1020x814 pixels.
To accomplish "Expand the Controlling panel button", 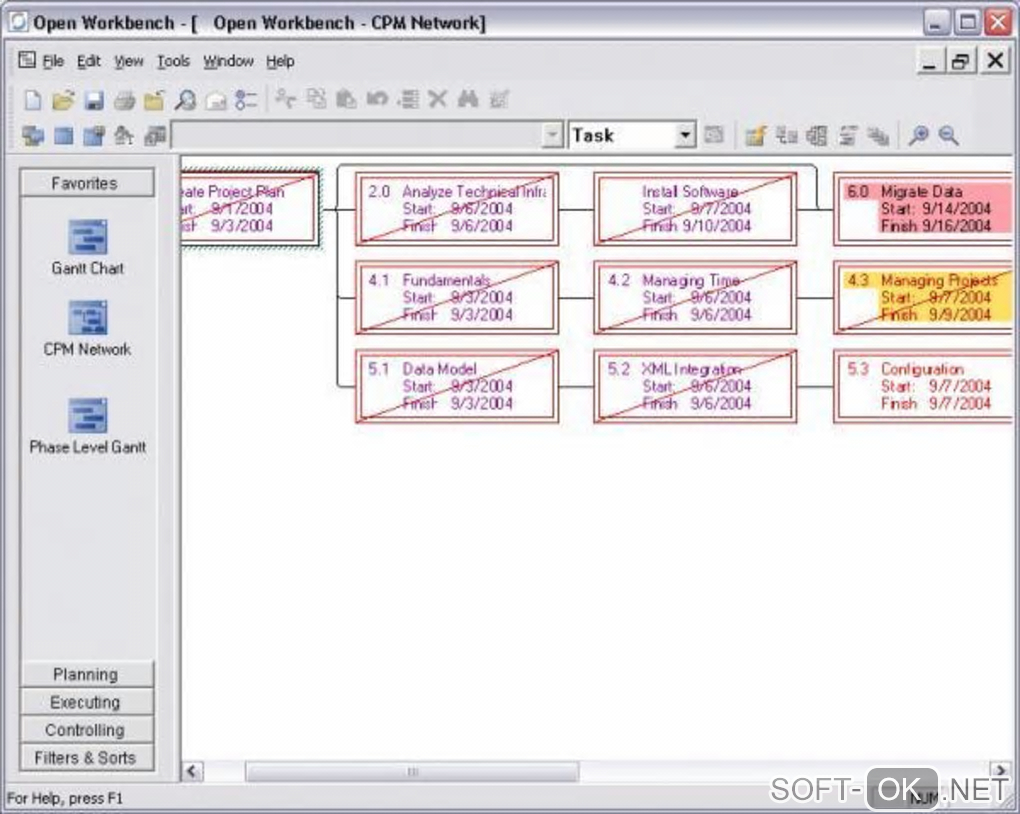I will (87, 730).
